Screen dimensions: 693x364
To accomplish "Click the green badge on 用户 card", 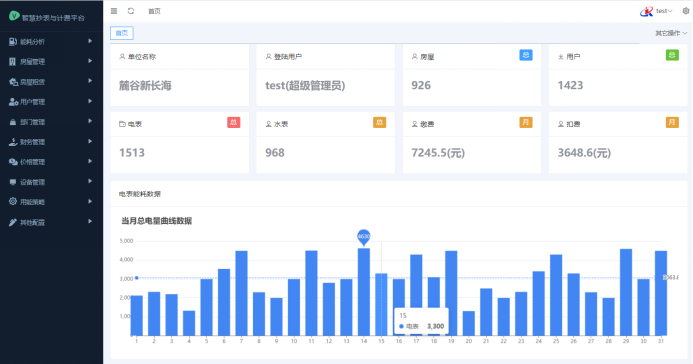I will point(672,55).
